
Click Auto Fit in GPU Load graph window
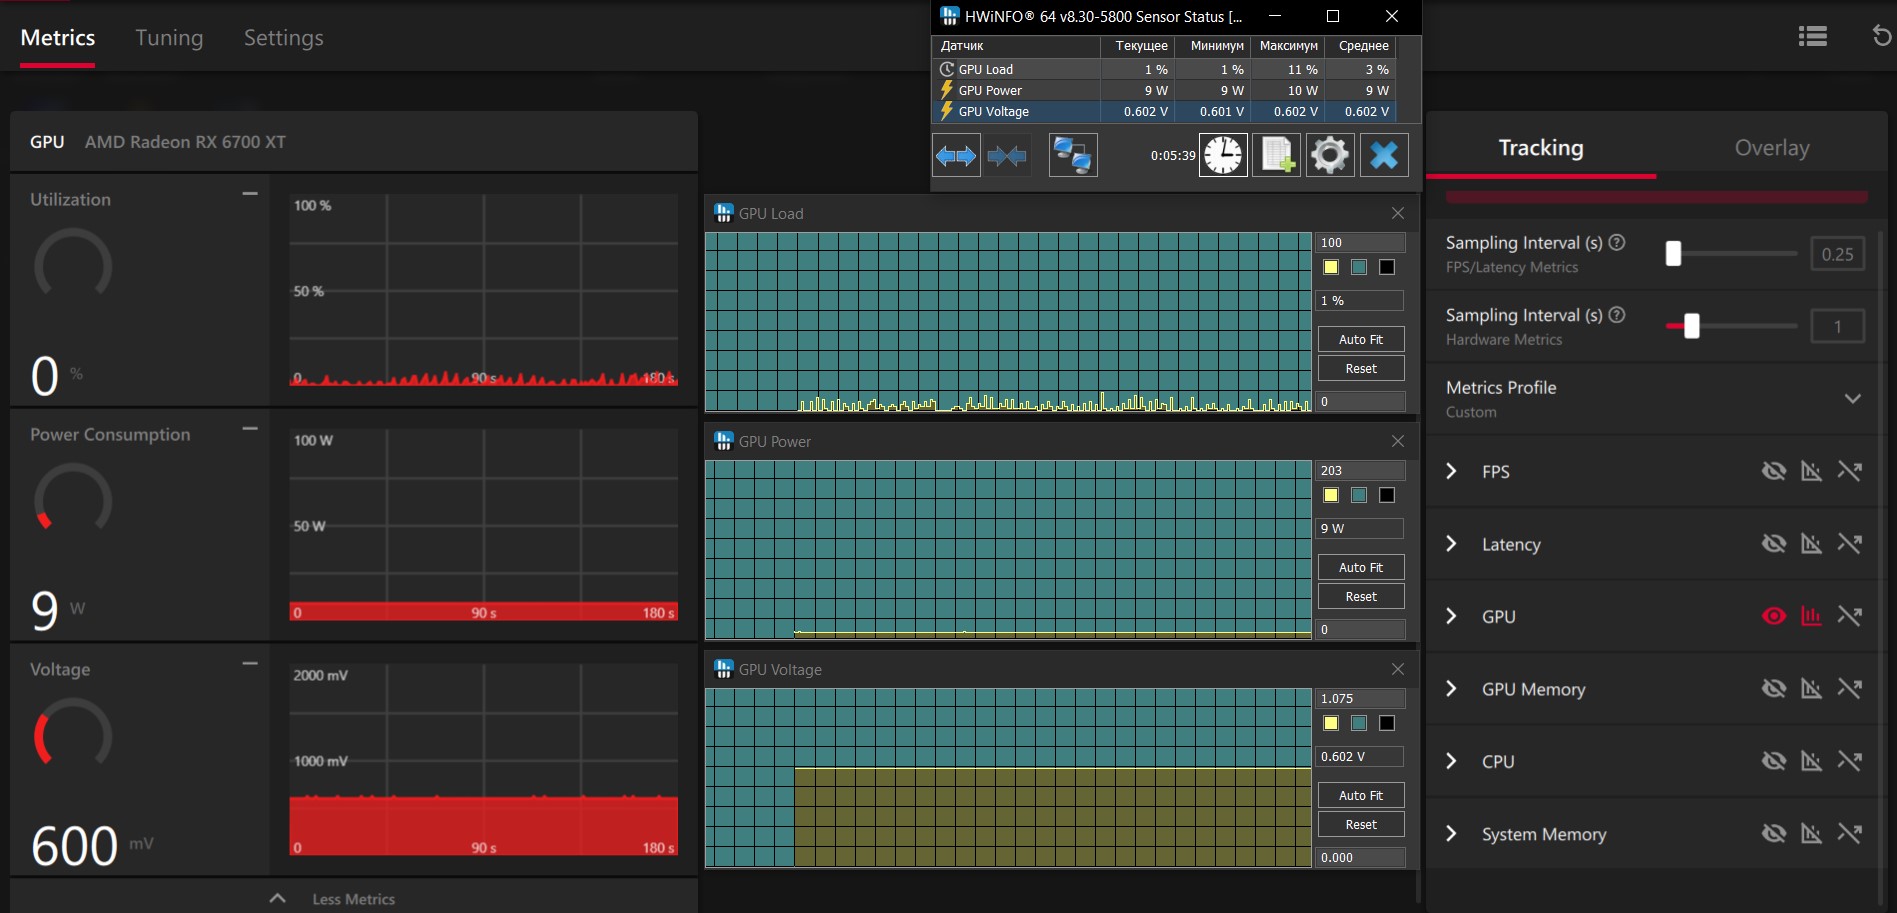[x=1361, y=340]
